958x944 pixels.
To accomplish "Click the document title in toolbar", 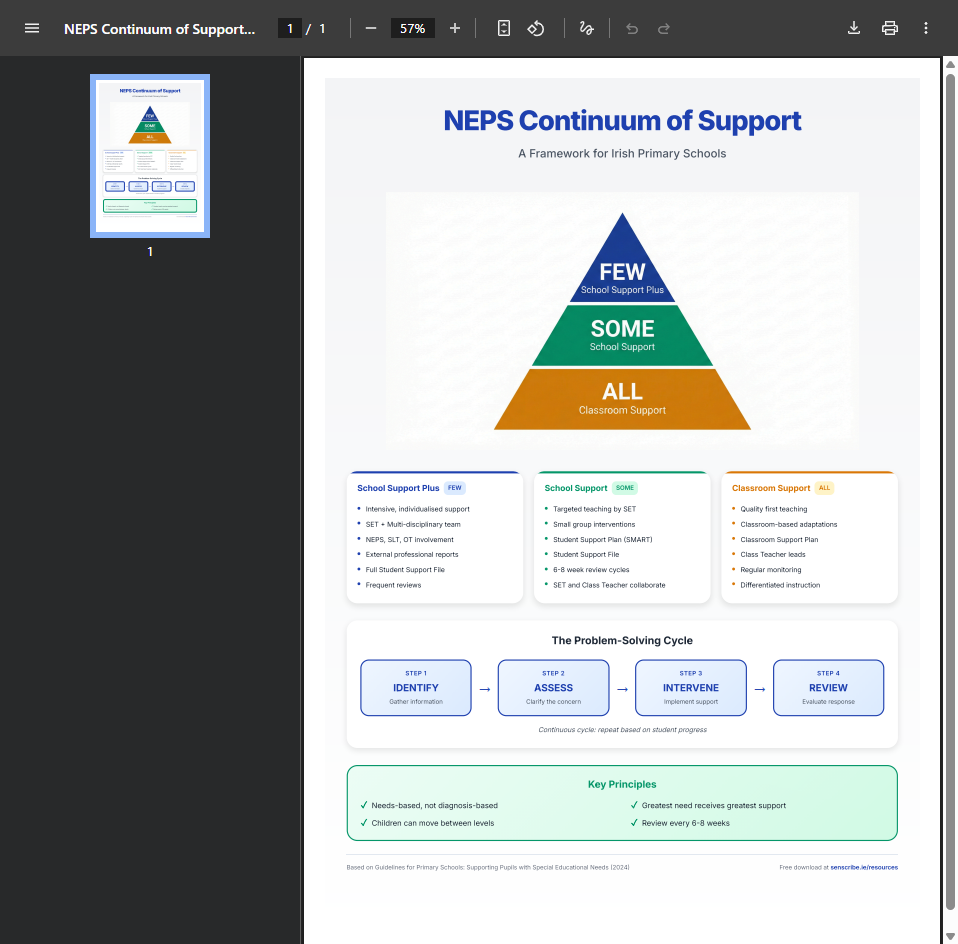I will (x=160, y=28).
